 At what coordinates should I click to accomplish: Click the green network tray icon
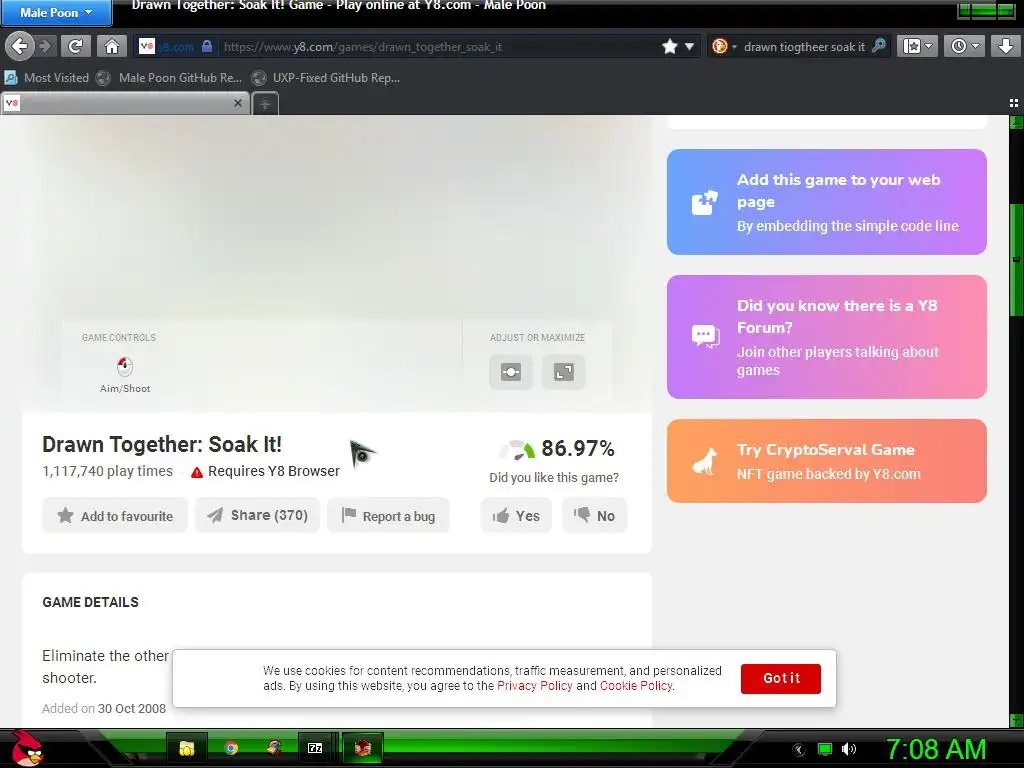point(825,749)
